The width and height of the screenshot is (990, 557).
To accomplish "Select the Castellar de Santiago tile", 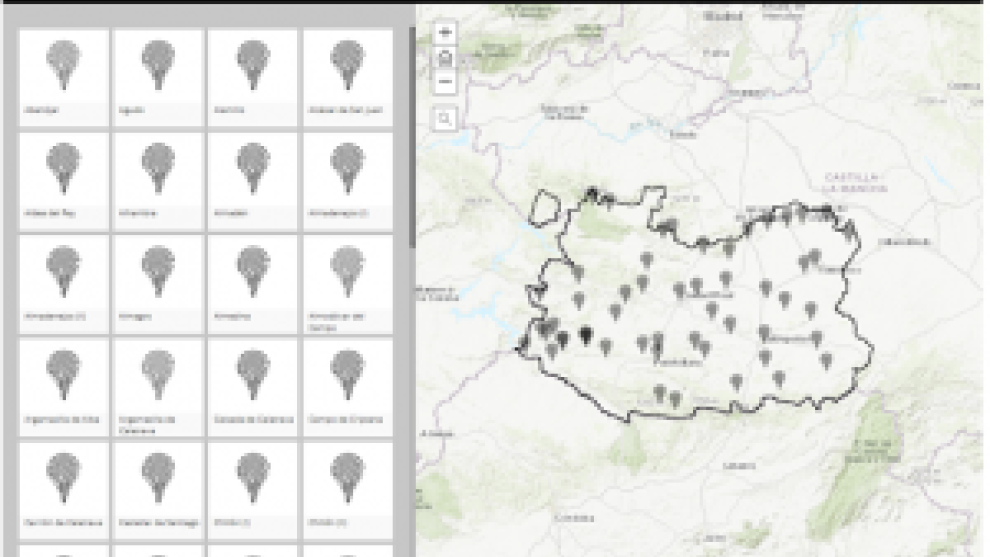I will (158, 490).
